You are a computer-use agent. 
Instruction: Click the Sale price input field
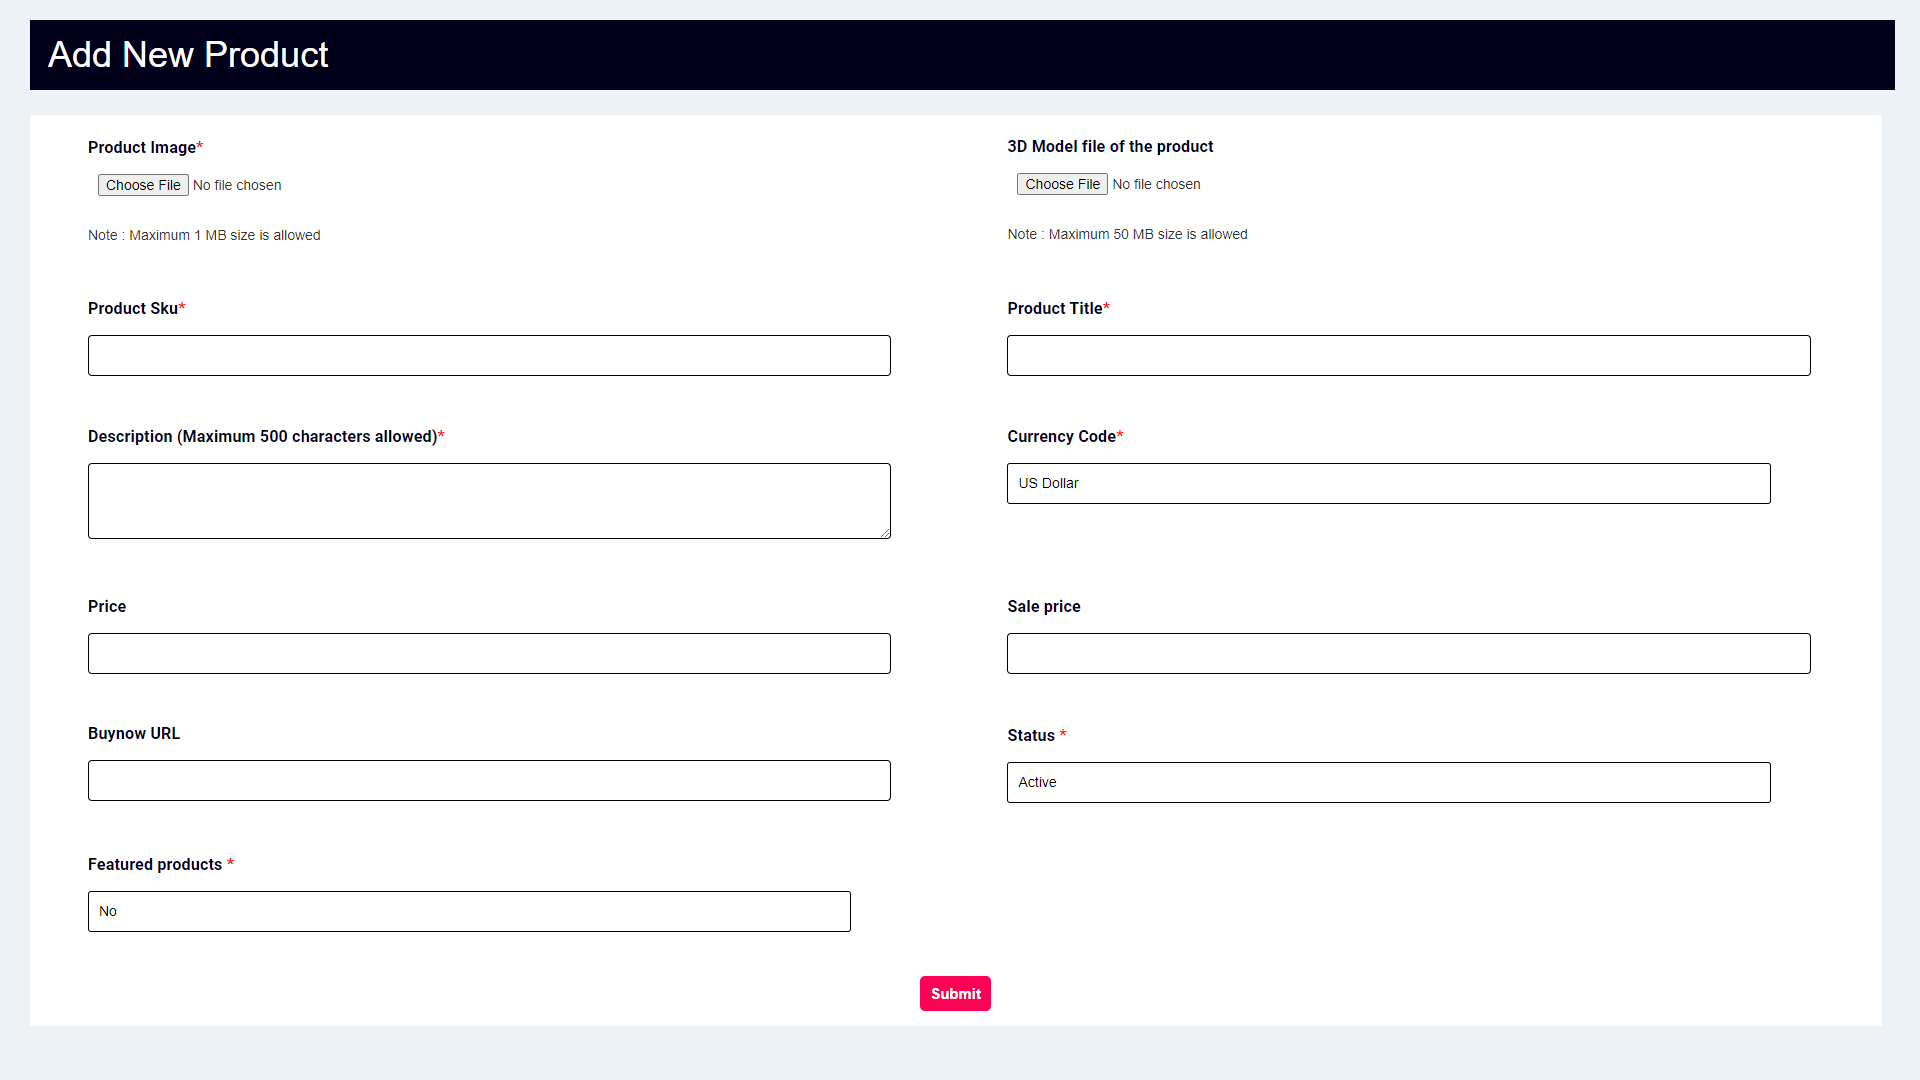click(1408, 654)
